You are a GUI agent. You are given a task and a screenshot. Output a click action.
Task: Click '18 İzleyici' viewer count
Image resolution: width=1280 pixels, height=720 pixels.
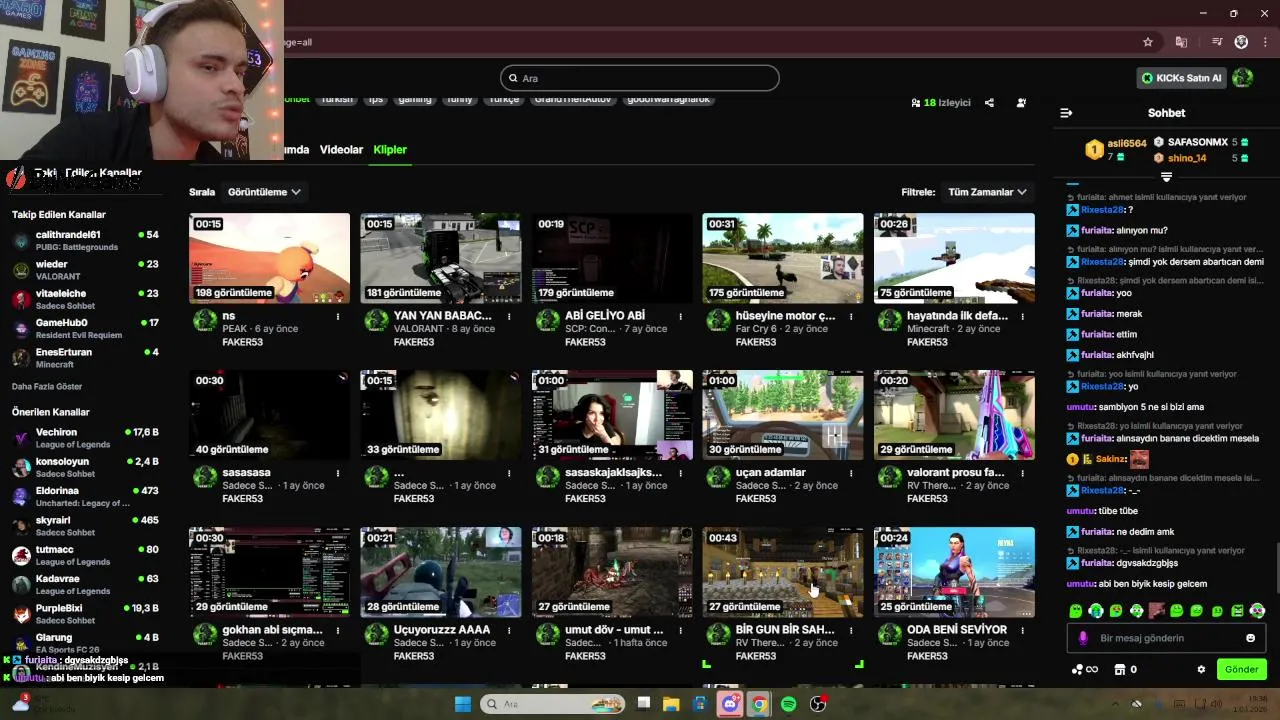pos(940,103)
